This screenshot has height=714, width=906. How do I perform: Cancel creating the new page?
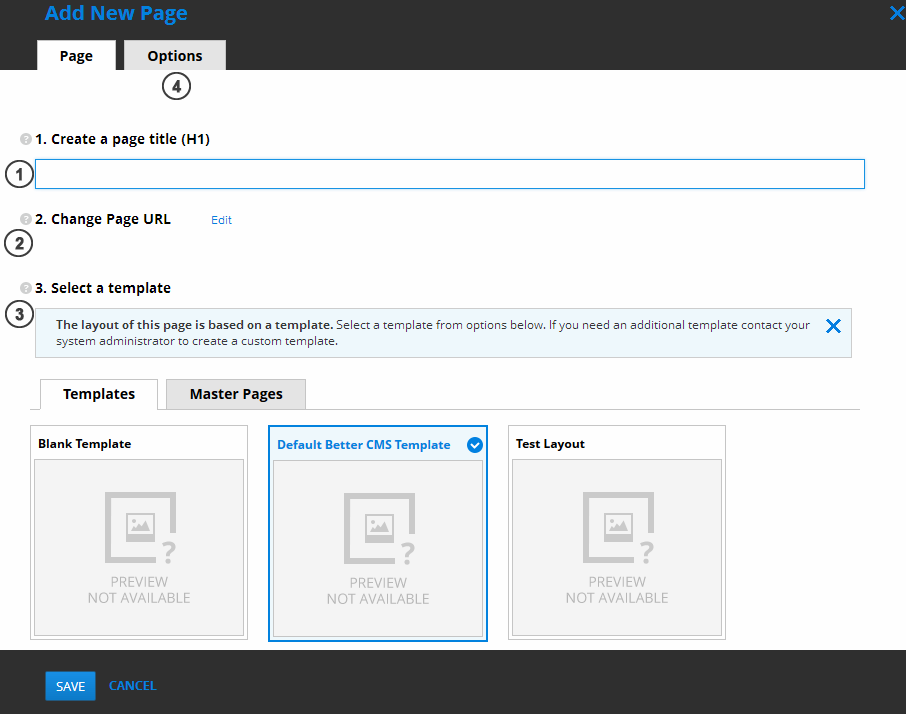(x=132, y=686)
